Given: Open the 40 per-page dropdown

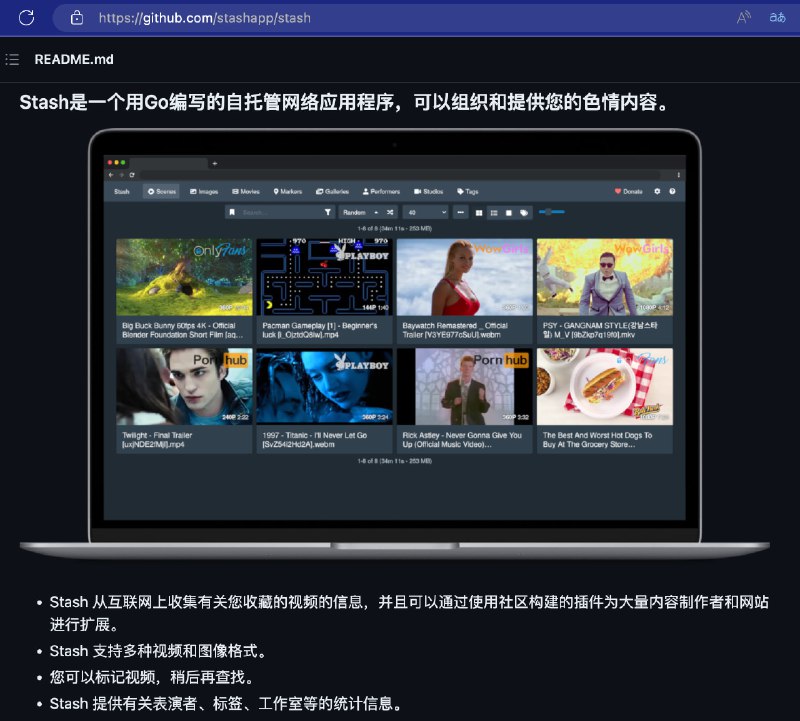Looking at the screenshot, I should tap(425, 212).
